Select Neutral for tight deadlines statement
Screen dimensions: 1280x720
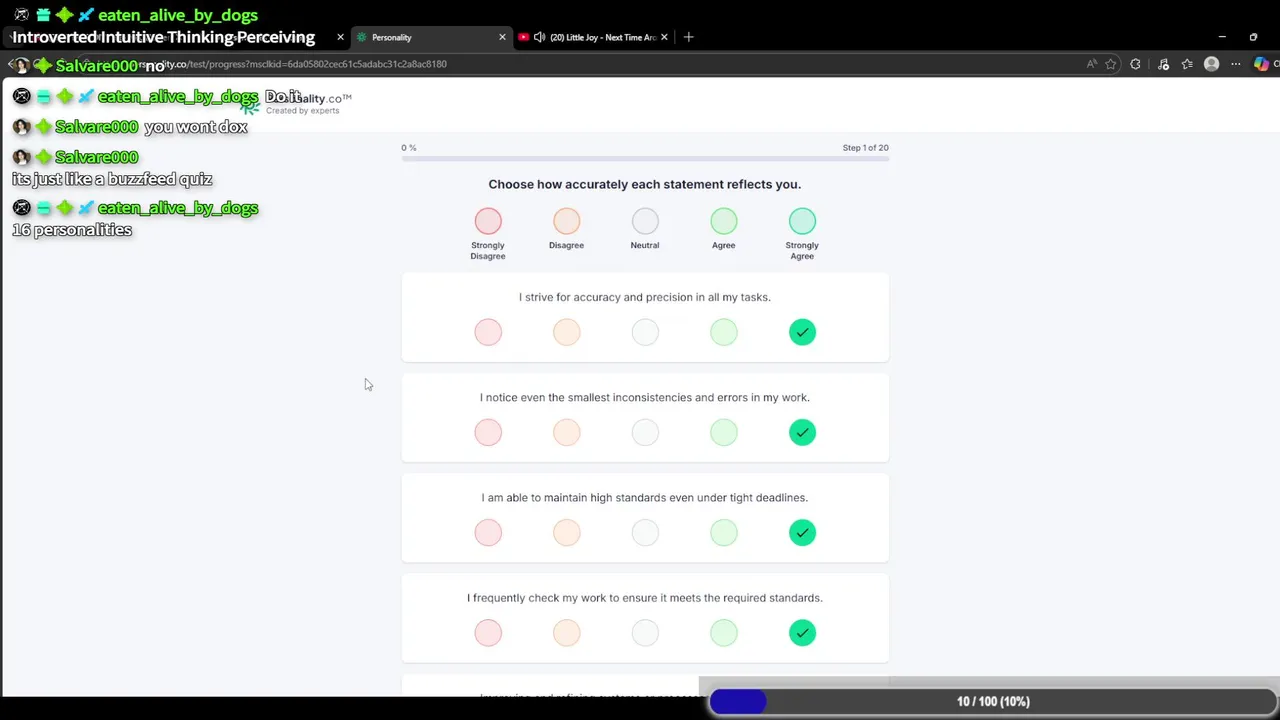pos(645,532)
